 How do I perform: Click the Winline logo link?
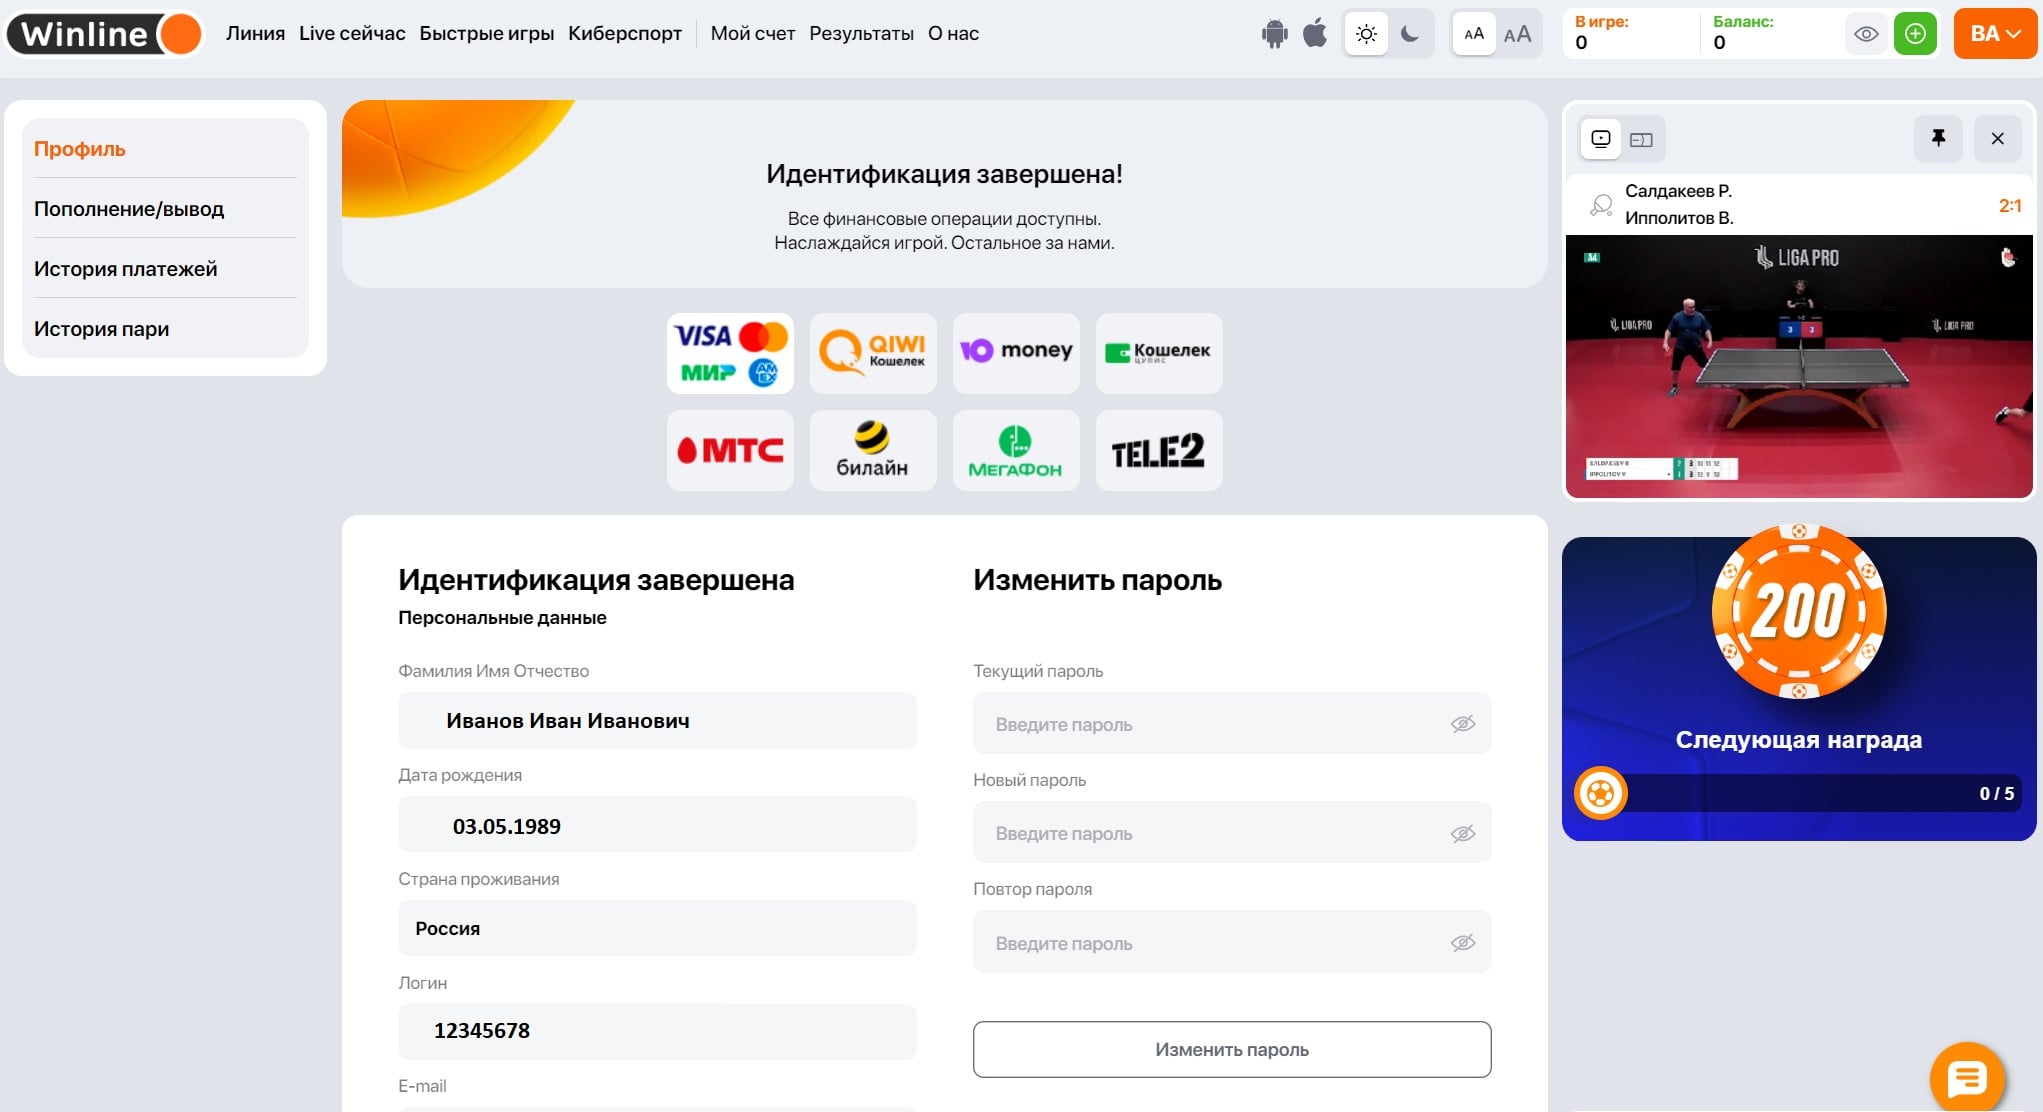[103, 34]
